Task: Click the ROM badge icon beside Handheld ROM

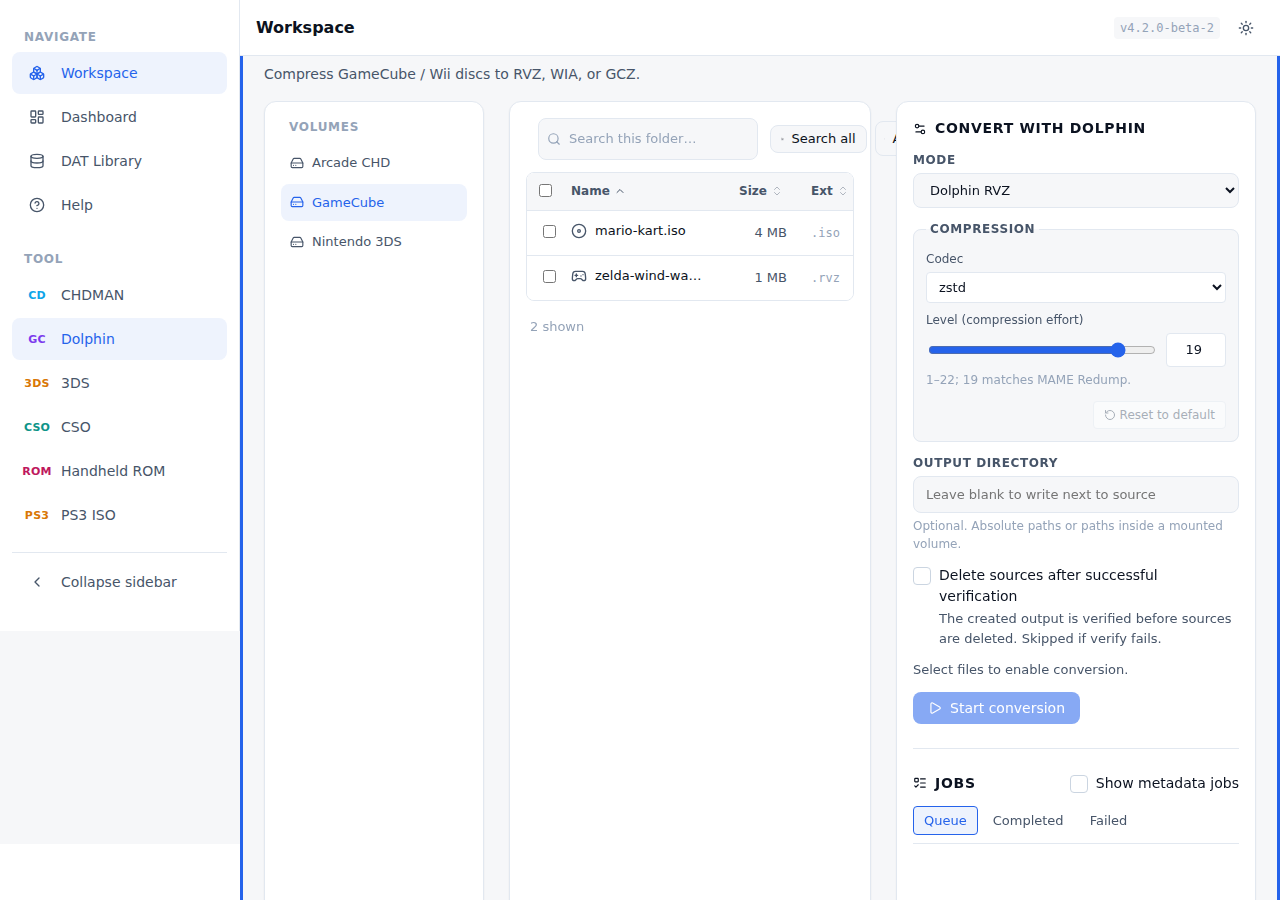Action: [x=37, y=471]
